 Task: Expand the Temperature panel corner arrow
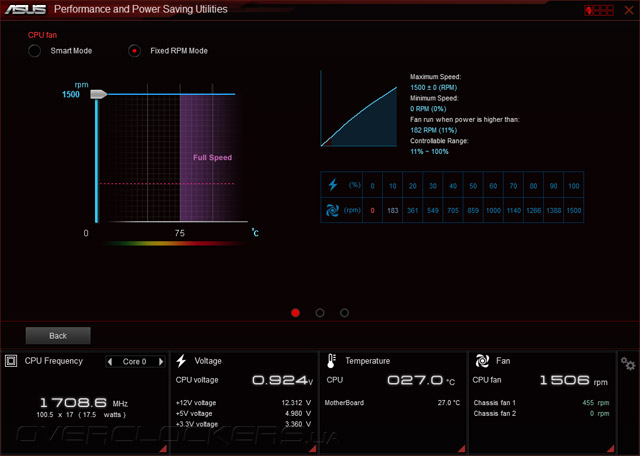tap(461, 449)
